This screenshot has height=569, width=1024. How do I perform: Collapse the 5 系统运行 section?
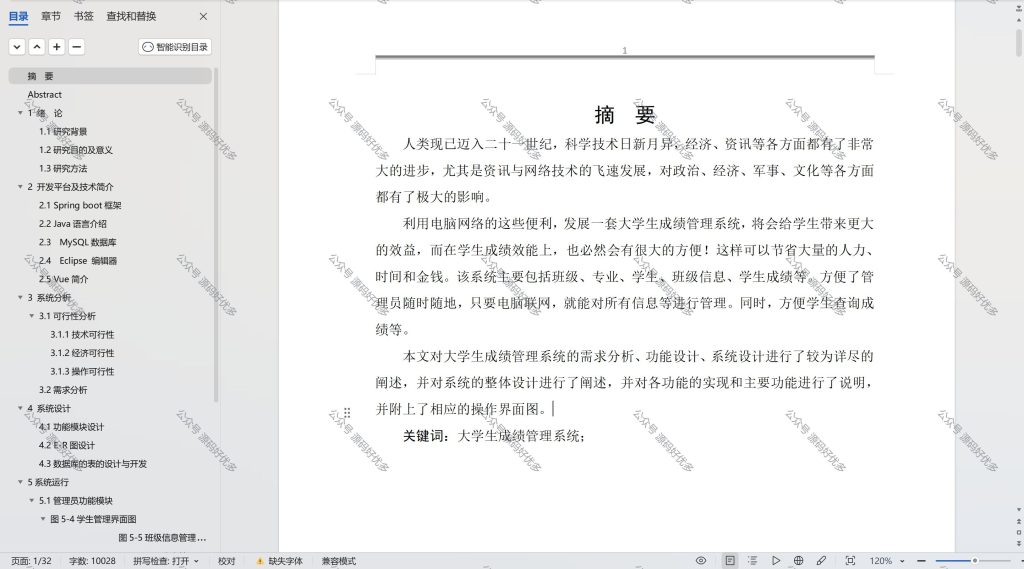pyautogui.click(x=20, y=482)
